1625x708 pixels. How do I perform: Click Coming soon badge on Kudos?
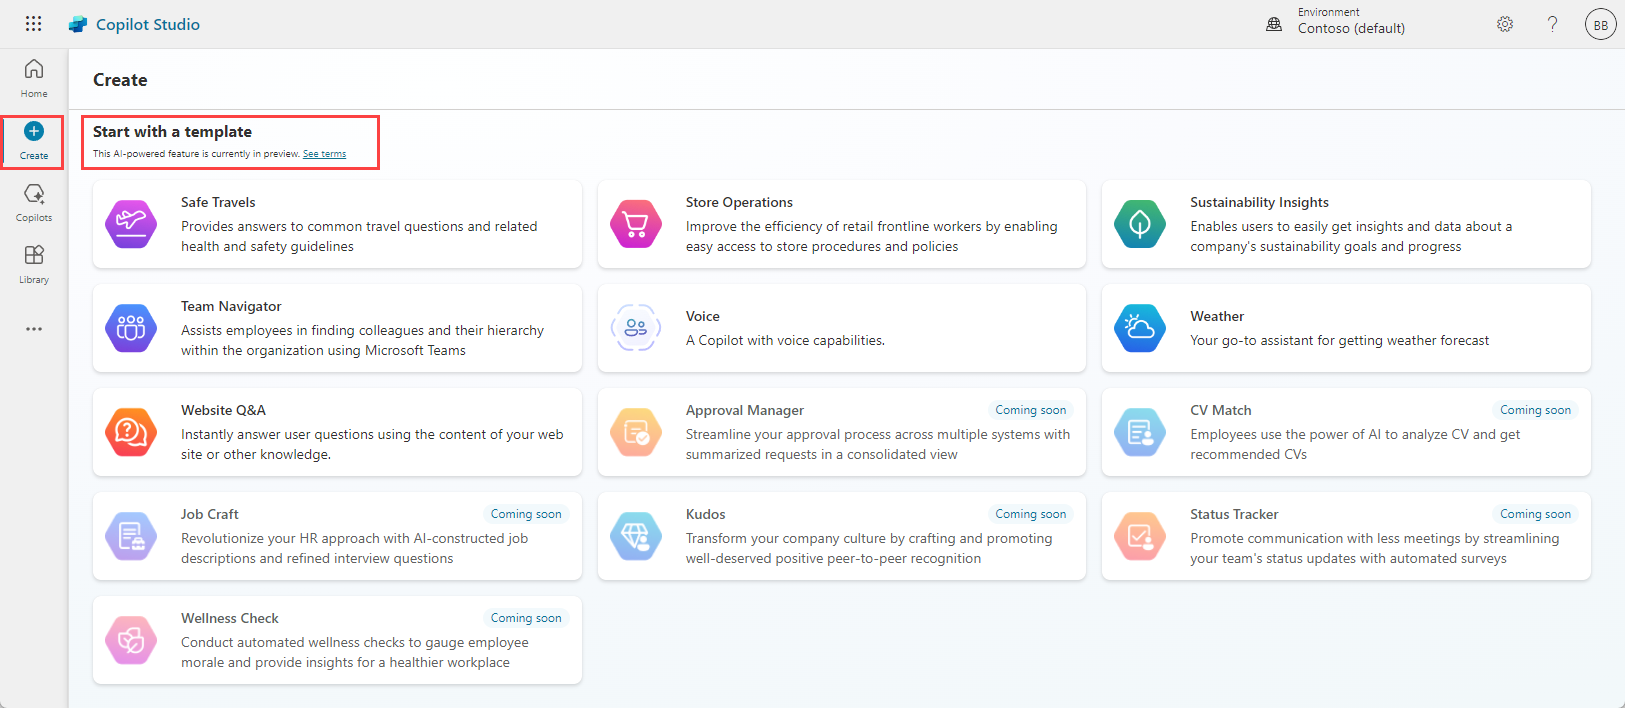tap(1030, 514)
